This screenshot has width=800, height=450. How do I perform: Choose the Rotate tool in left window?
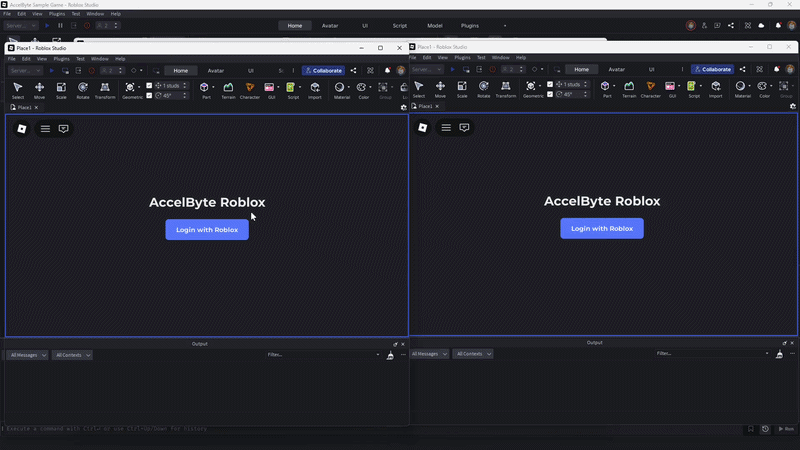pyautogui.click(x=83, y=90)
